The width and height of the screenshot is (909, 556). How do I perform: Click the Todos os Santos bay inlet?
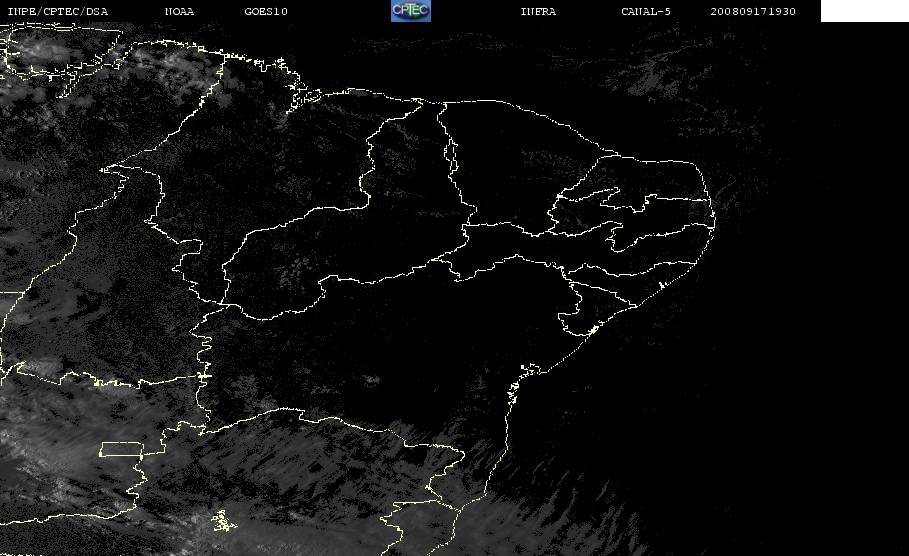tap(530, 369)
